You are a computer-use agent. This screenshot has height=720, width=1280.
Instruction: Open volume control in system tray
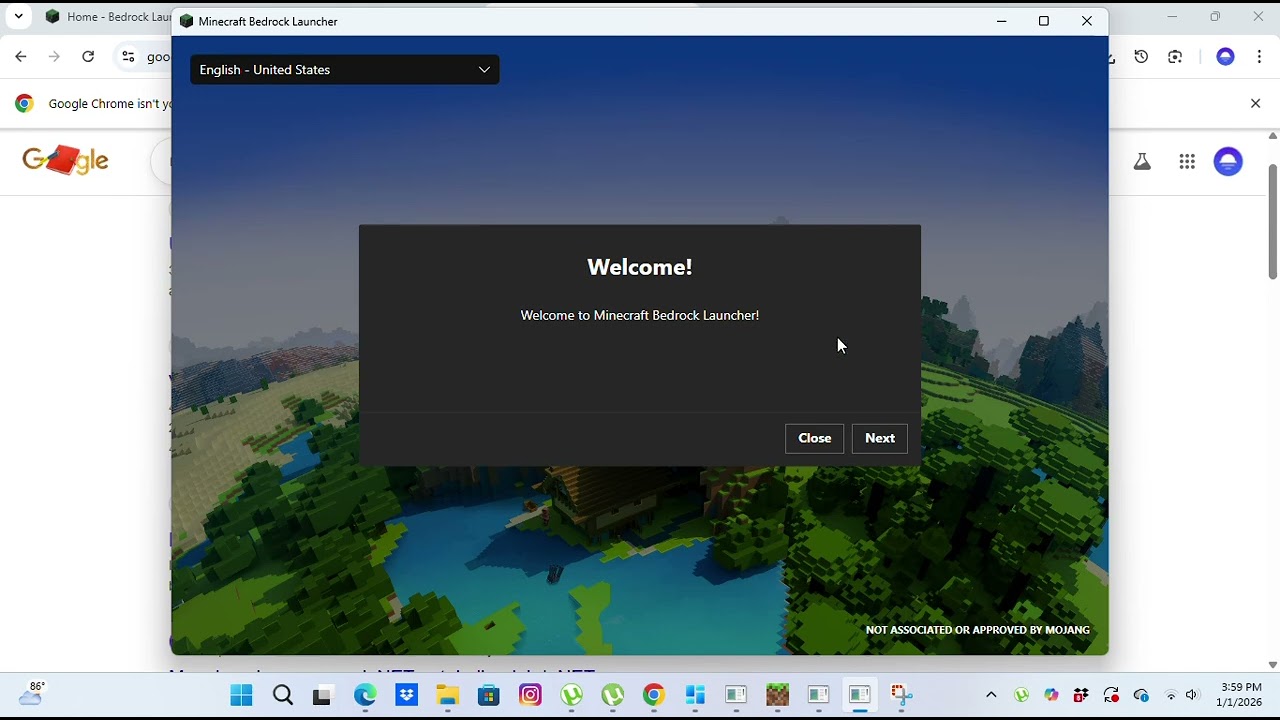1190,695
